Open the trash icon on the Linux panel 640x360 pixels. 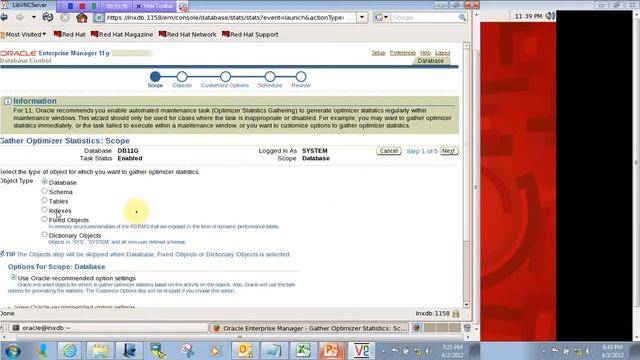(467, 328)
